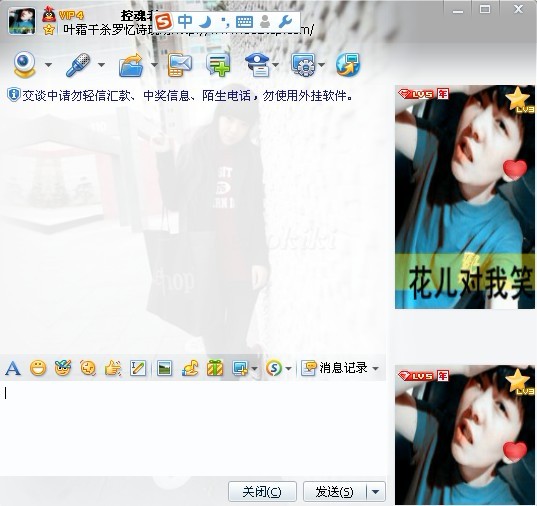The width and height of the screenshot is (537, 506).
Task: Expand the Sogou search dropdown arrow
Action: click(x=288, y=369)
